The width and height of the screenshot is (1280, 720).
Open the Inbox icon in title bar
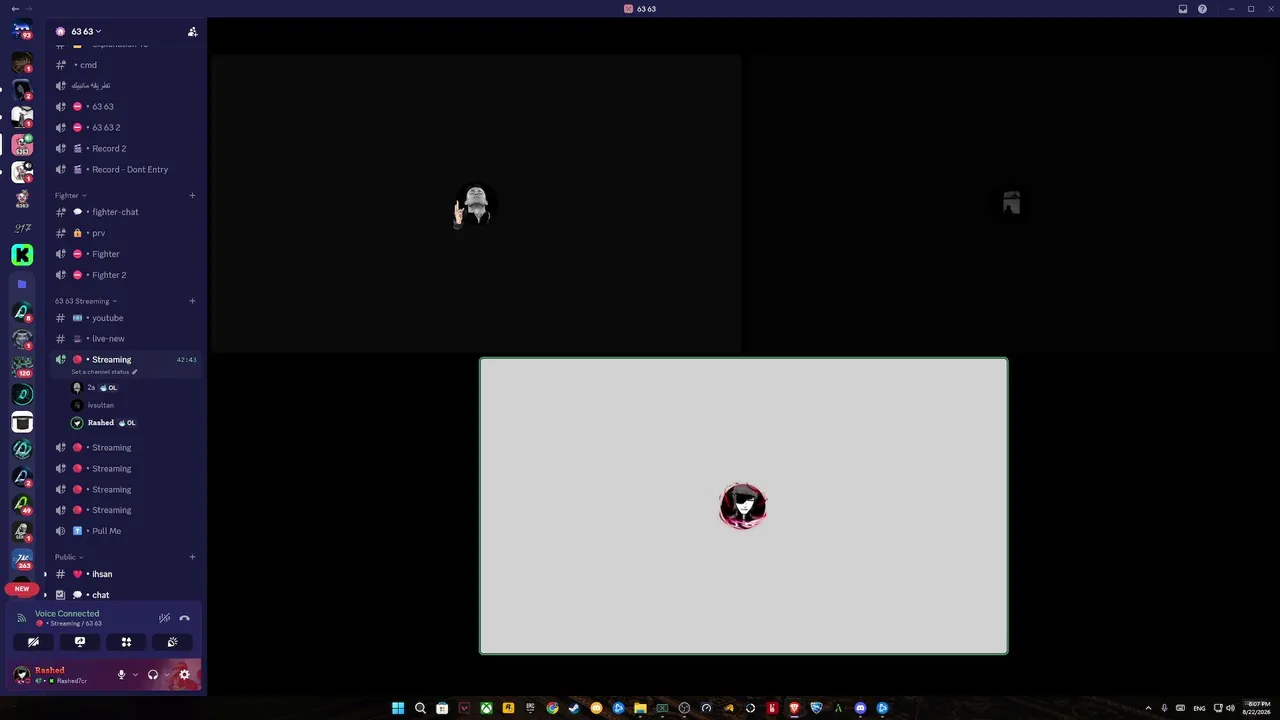click(x=1183, y=9)
